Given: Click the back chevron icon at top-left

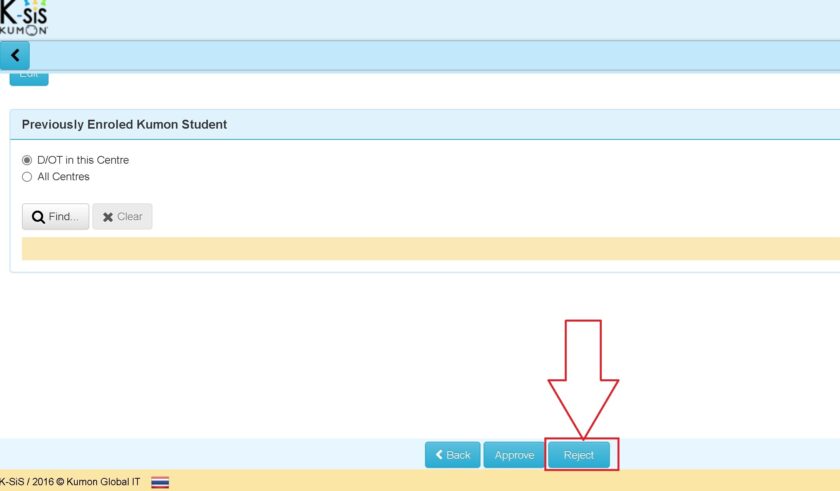Looking at the screenshot, I should point(15,56).
